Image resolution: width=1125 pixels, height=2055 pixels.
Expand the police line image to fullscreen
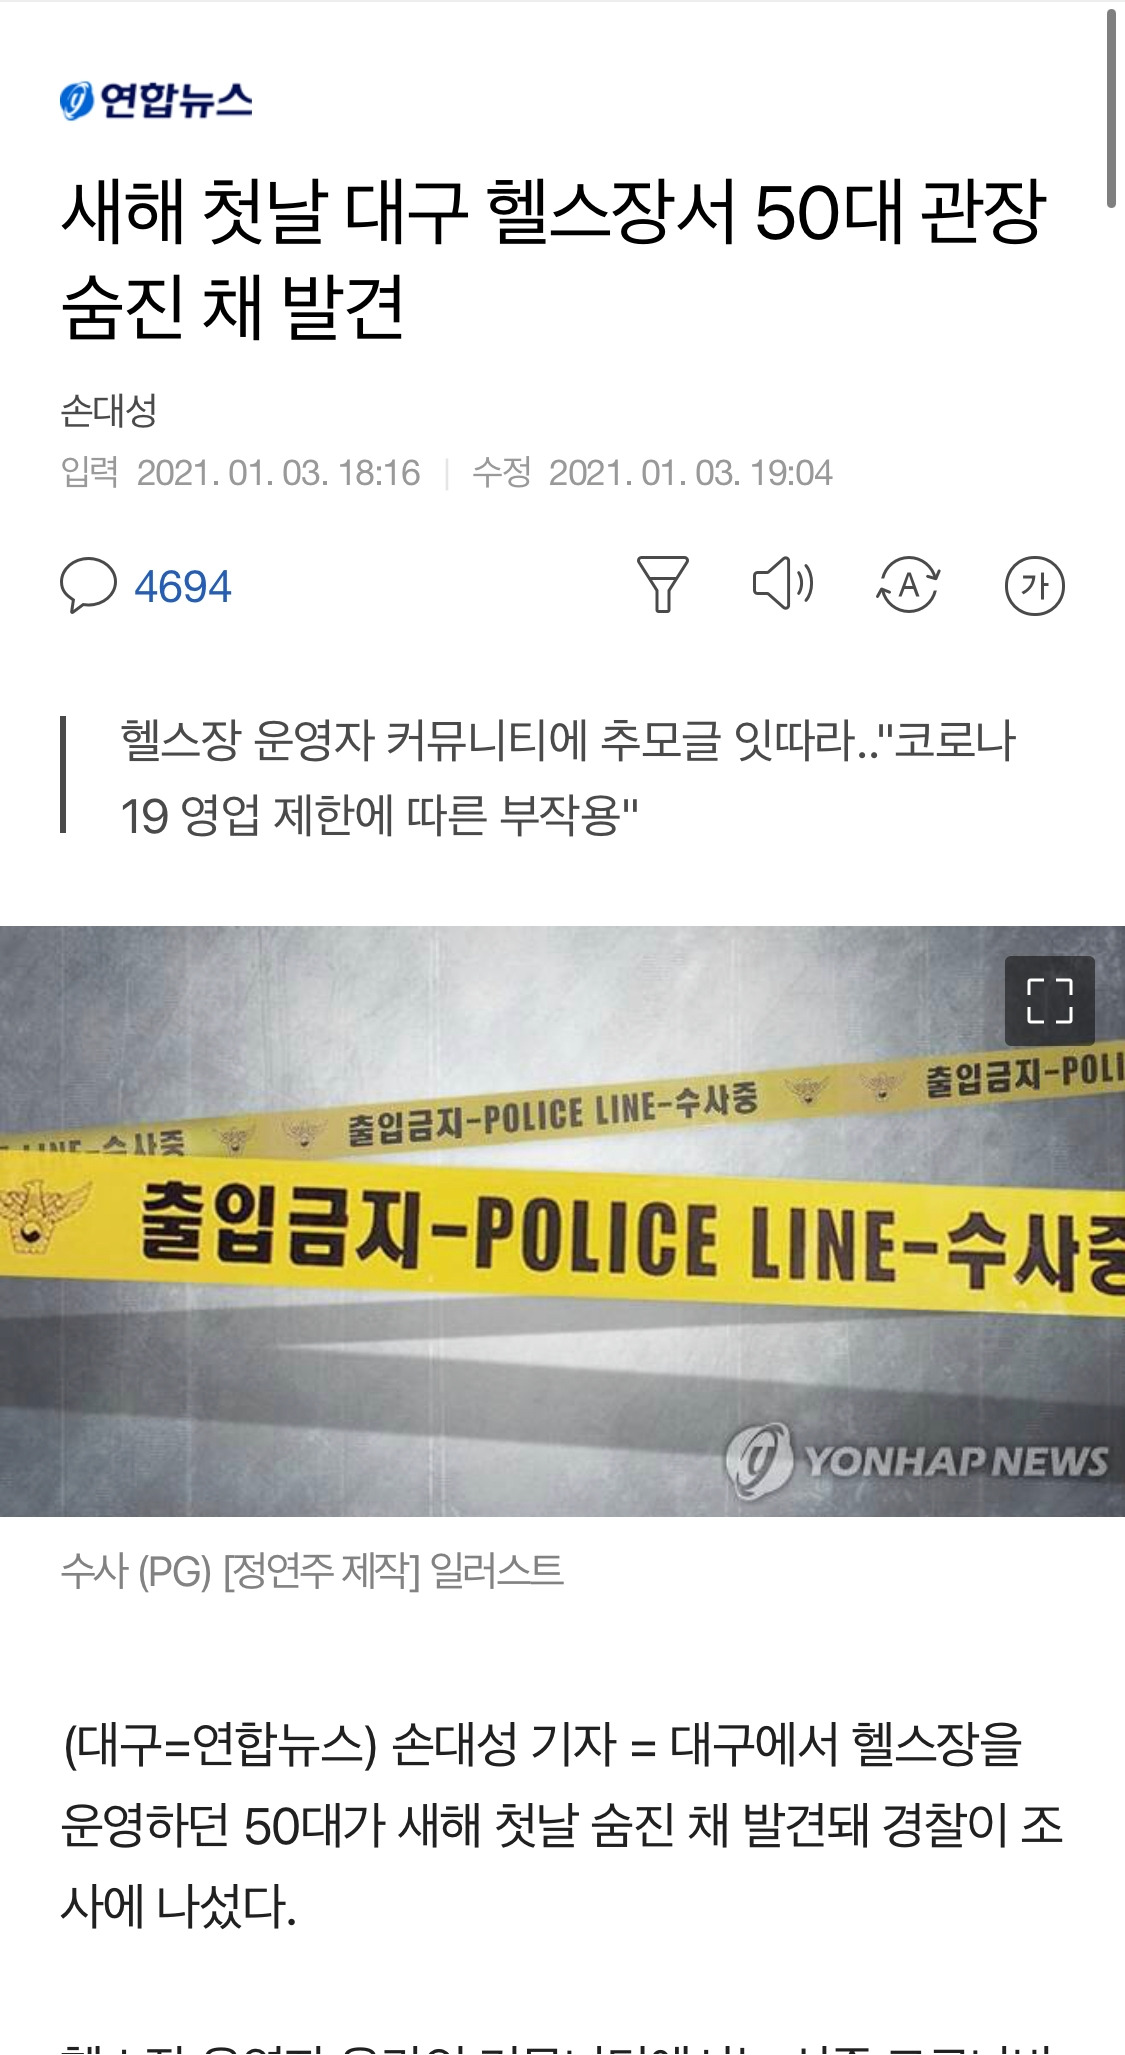(1049, 1001)
